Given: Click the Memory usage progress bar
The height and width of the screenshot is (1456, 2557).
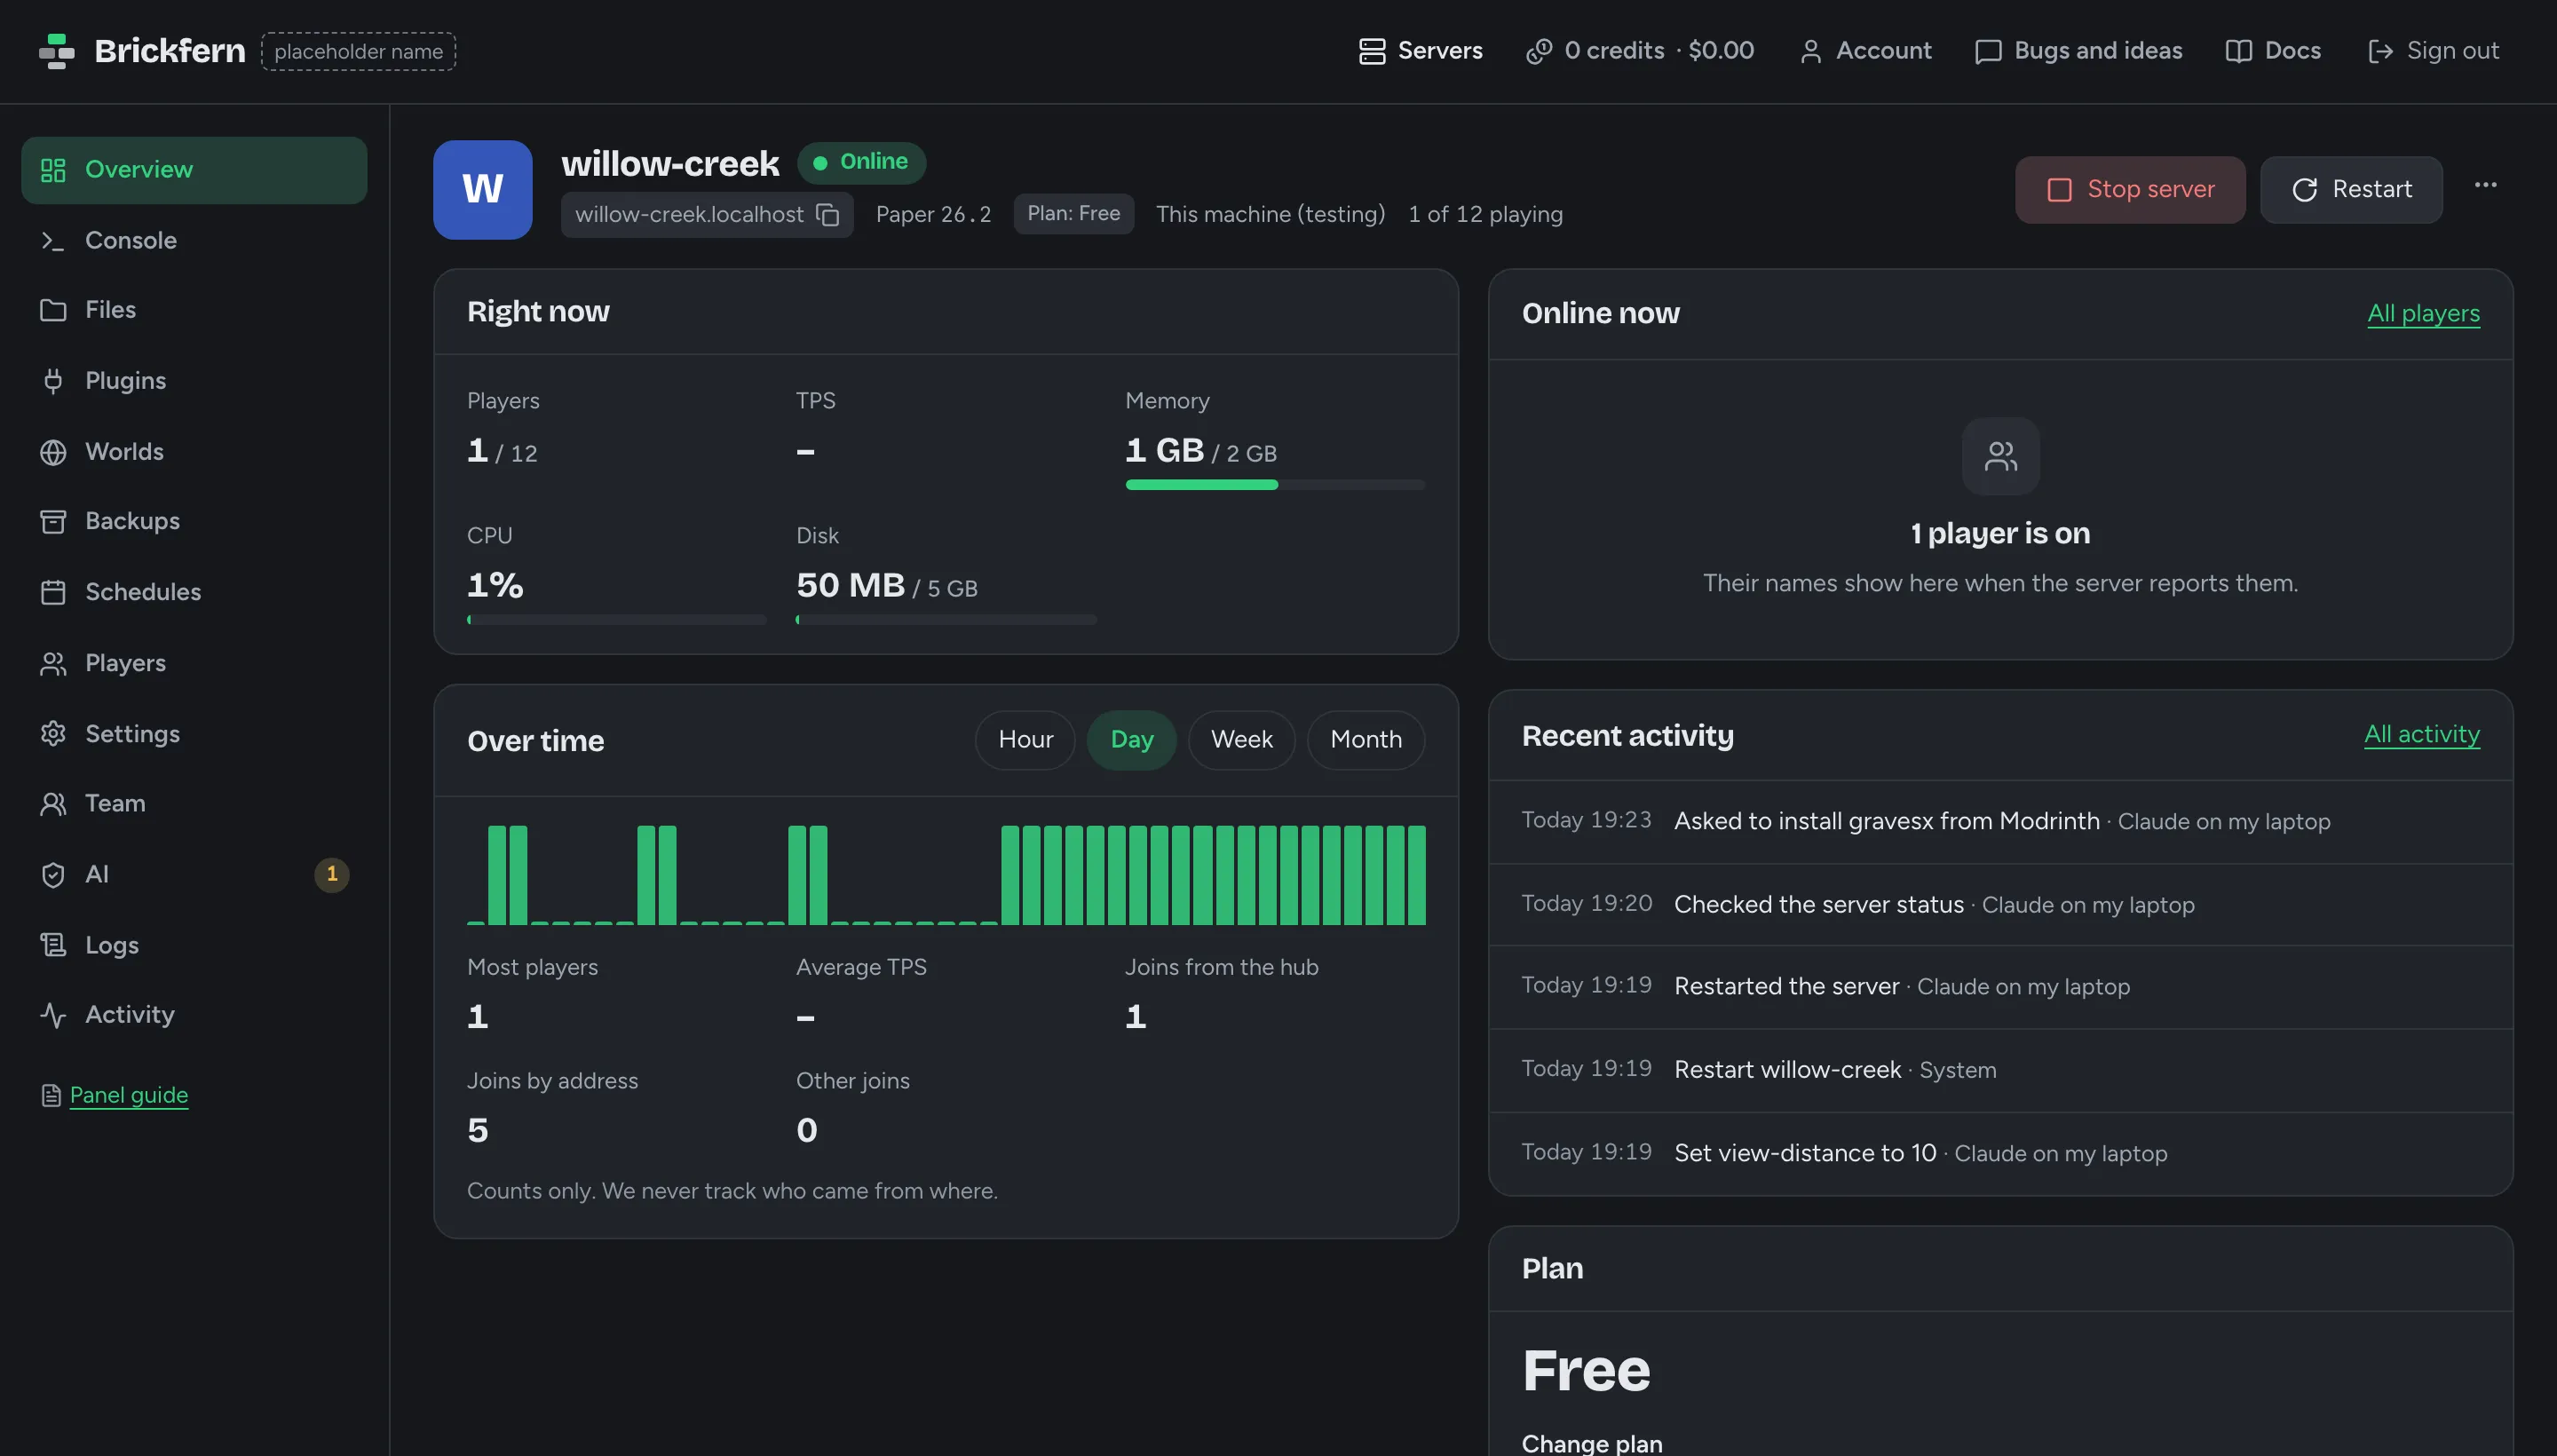Looking at the screenshot, I should pos(1274,485).
